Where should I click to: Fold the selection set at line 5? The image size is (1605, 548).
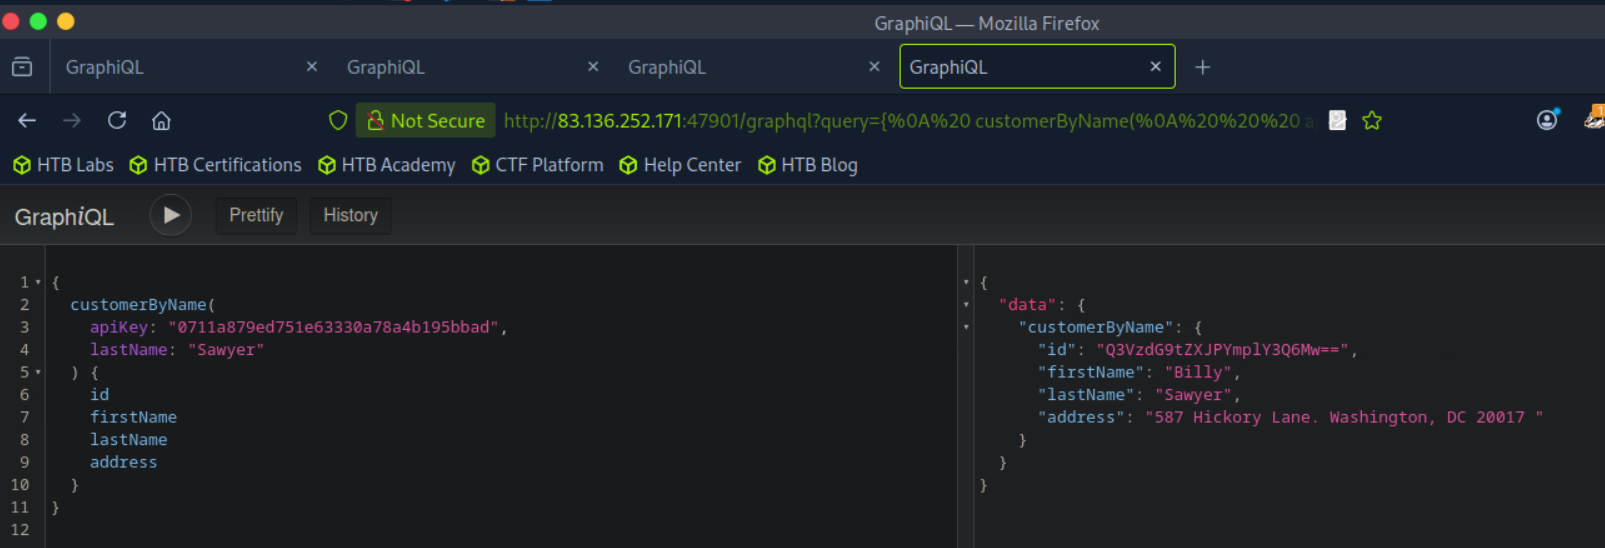pyautogui.click(x=38, y=373)
